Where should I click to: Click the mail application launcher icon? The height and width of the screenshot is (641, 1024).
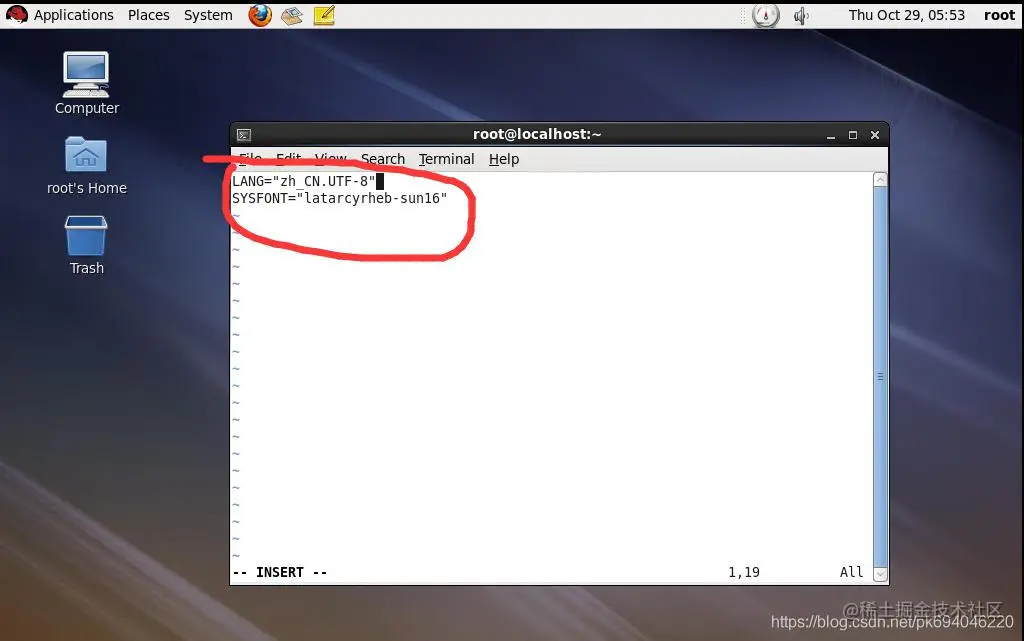[292, 15]
